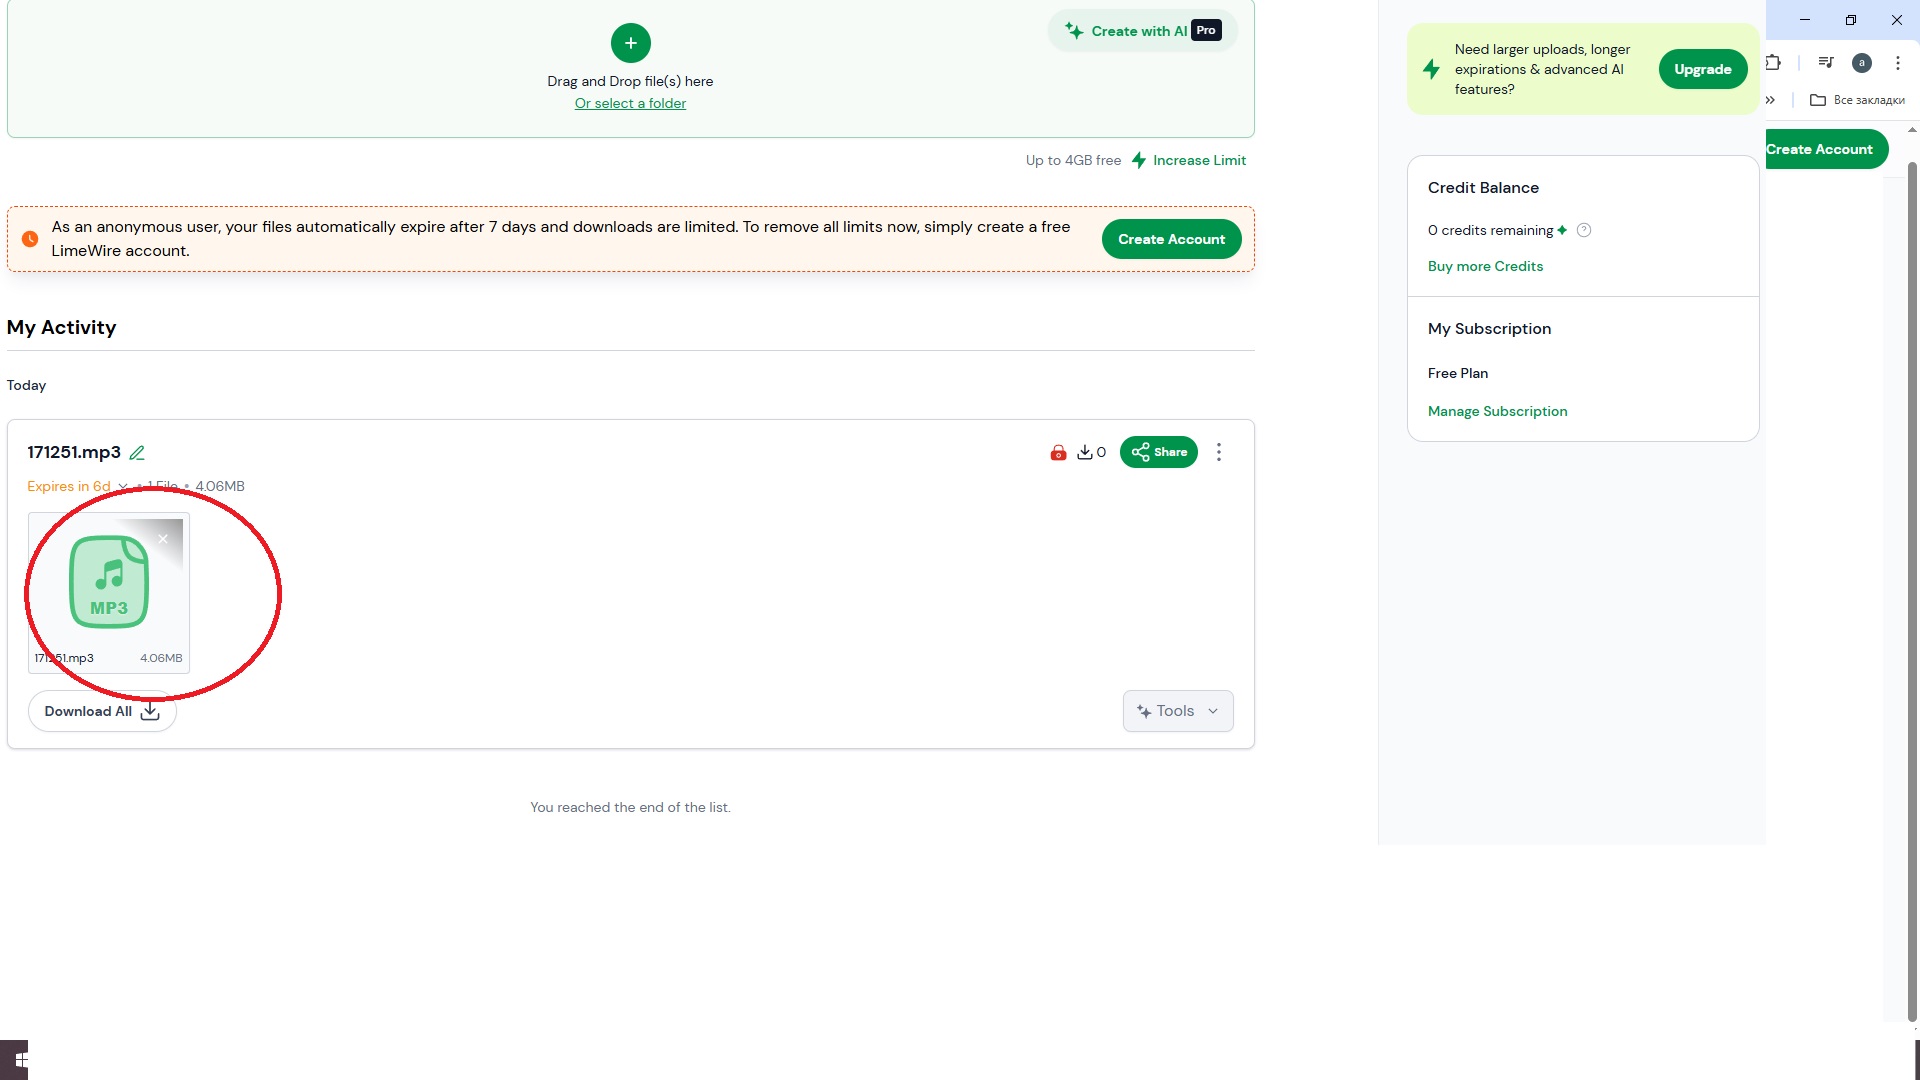Click the pencil rename icon beside 171251.mp3

137,453
